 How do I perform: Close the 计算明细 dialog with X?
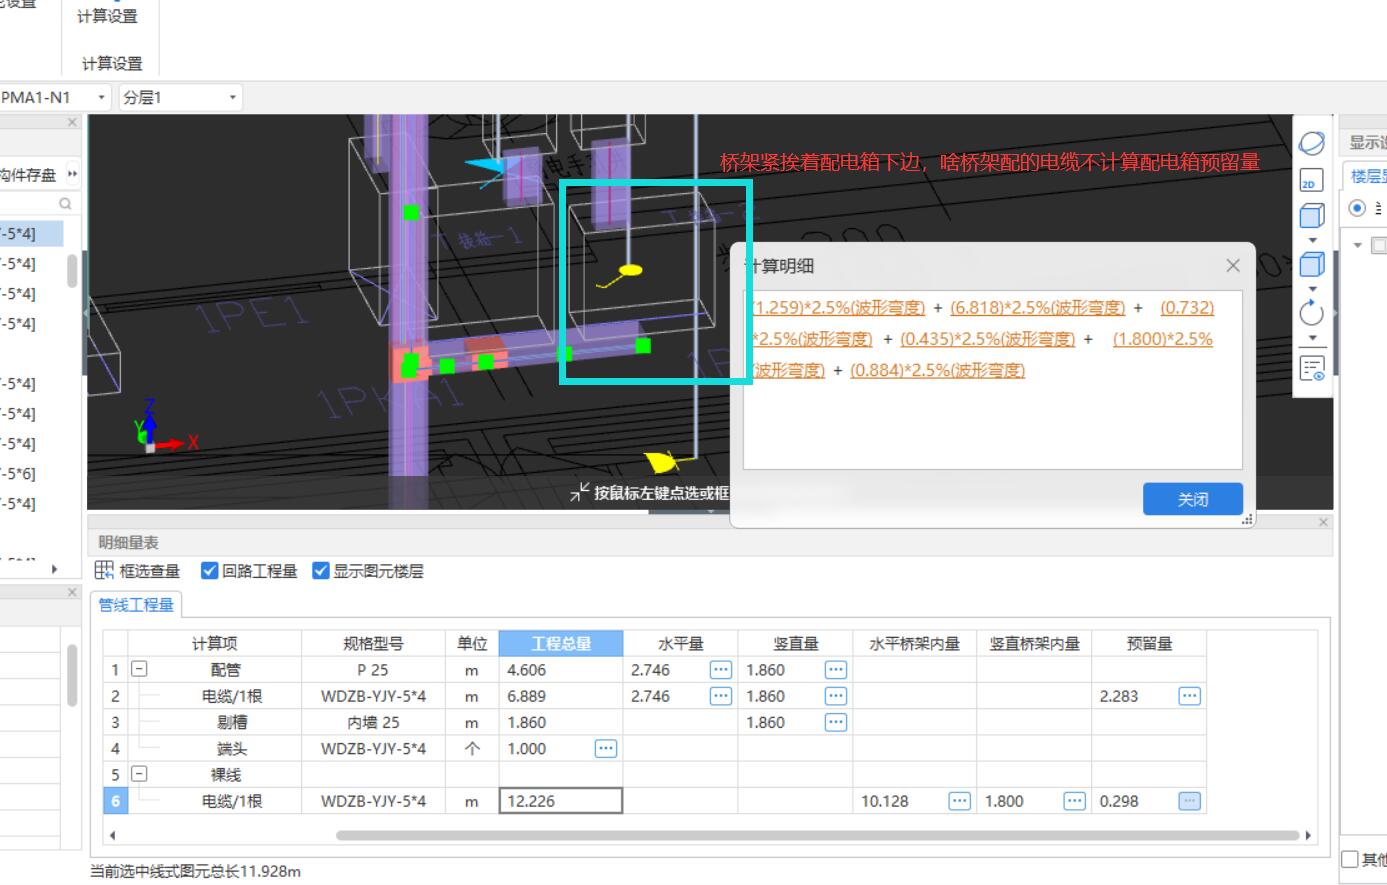tap(1233, 265)
